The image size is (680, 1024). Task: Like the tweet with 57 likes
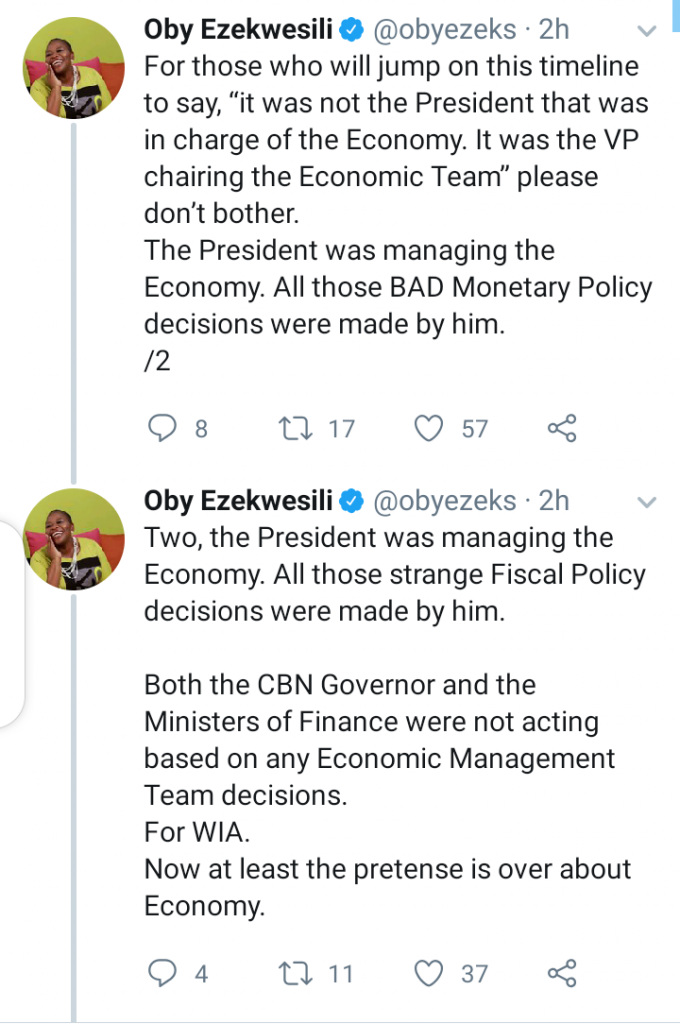click(x=429, y=429)
